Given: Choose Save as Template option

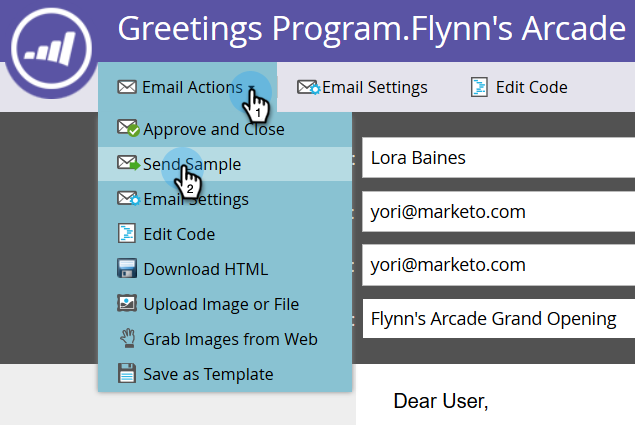Looking at the screenshot, I should tap(225, 374).
